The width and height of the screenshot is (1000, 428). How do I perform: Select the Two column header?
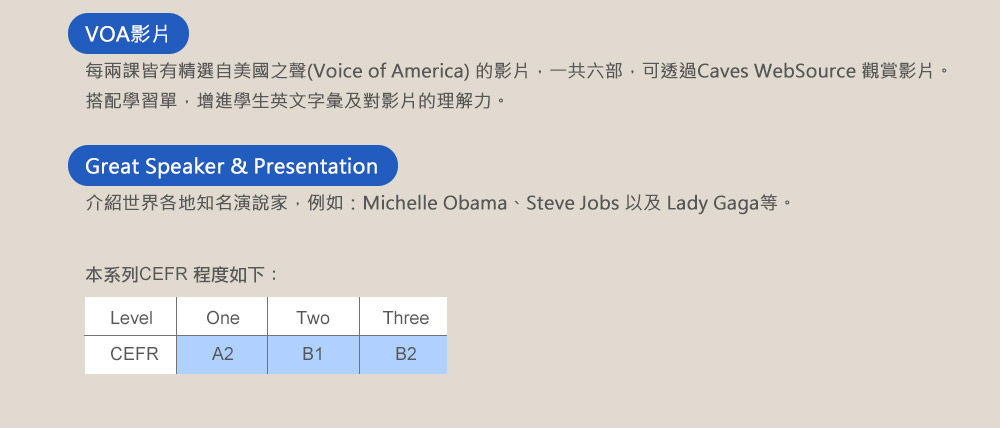point(313,317)
